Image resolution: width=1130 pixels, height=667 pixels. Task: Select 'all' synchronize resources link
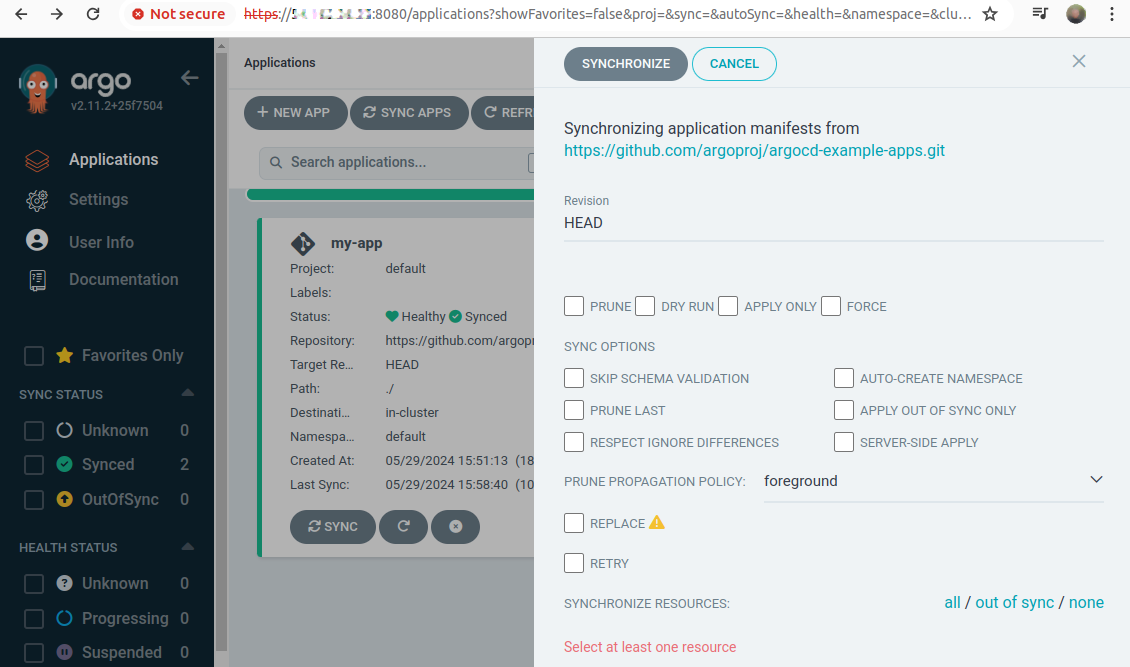[x=952, y=603]
